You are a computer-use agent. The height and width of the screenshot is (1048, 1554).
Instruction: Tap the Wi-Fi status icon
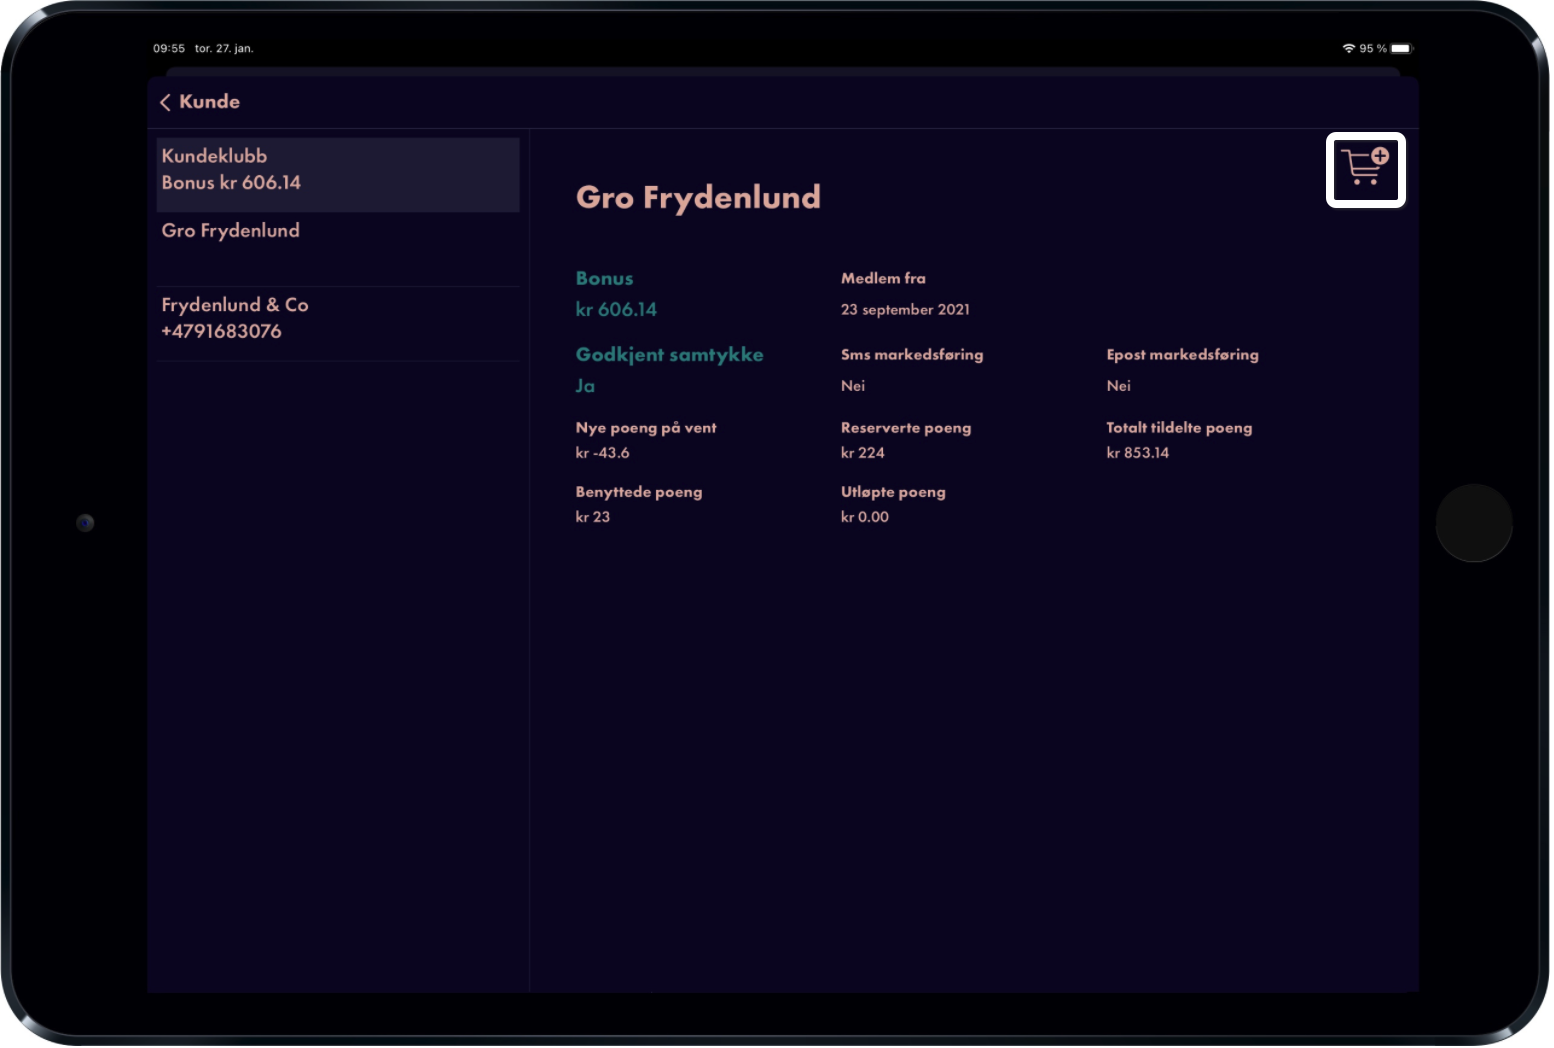pos(1350,48)
